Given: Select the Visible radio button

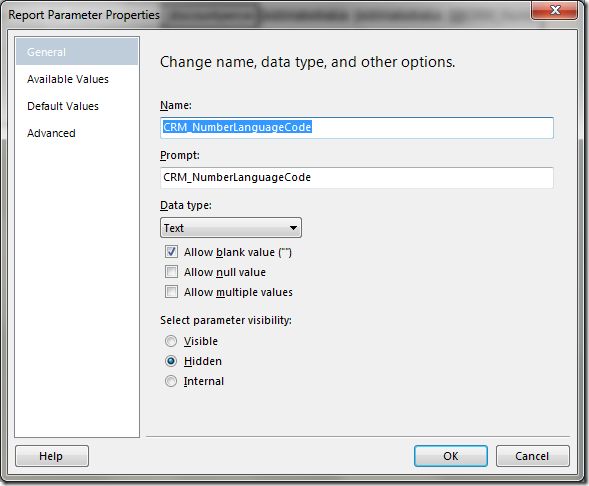Looking at the screenshot, I should (x=171, y=341).
